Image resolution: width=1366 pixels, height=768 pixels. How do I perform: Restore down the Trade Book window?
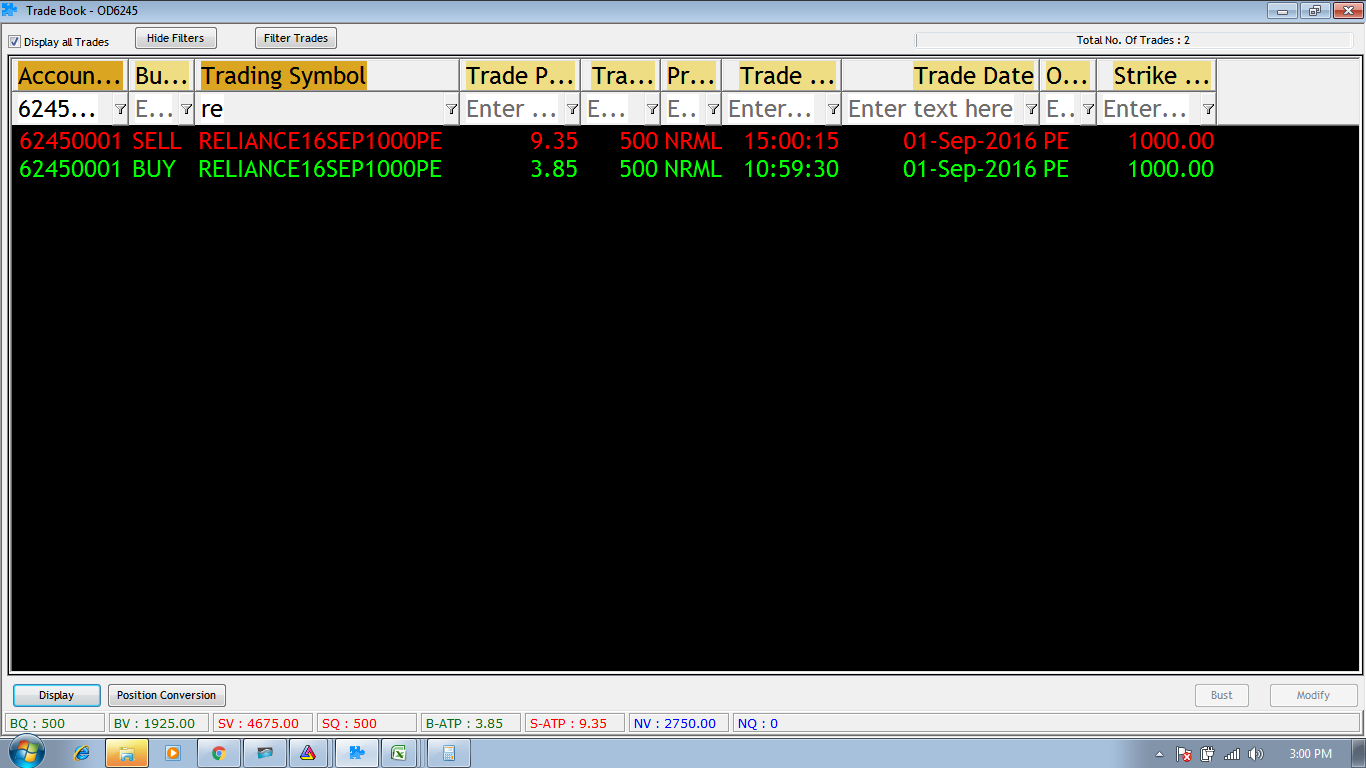[1314, 10]
